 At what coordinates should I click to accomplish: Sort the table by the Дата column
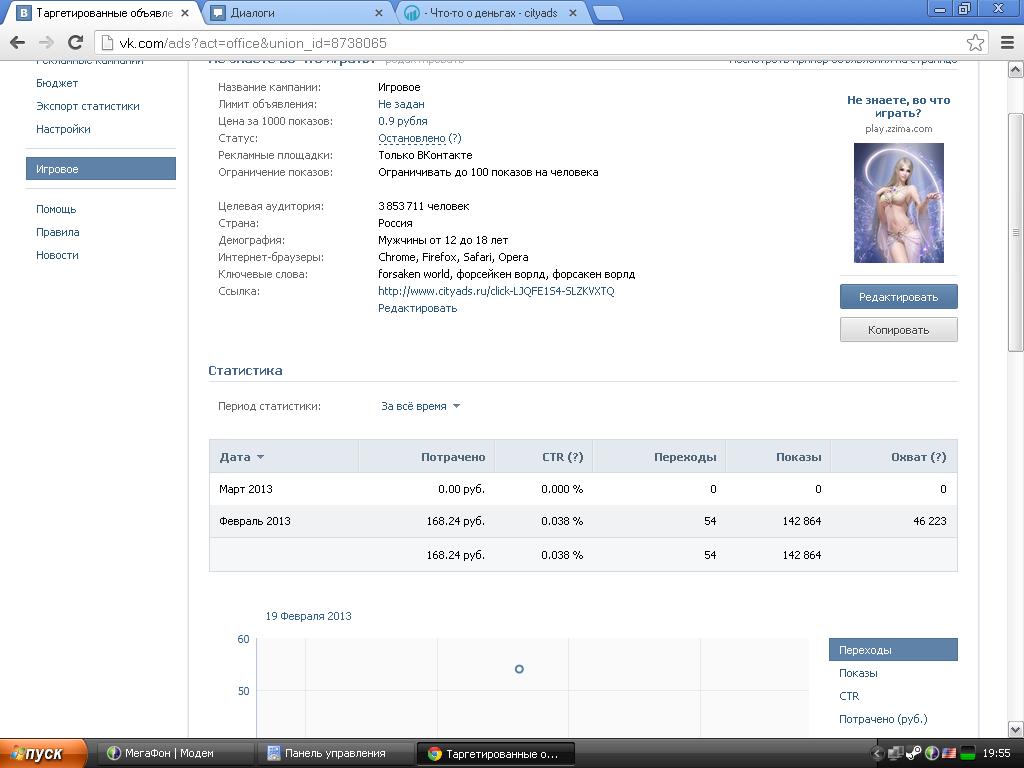pos(241,457)
